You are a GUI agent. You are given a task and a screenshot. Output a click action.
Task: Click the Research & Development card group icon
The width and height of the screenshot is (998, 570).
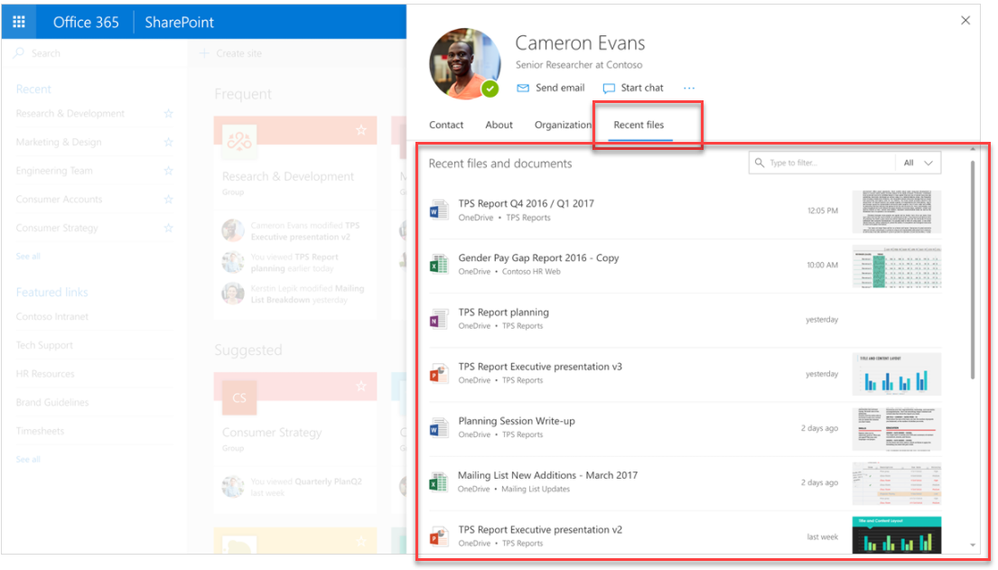pos(239,141)
